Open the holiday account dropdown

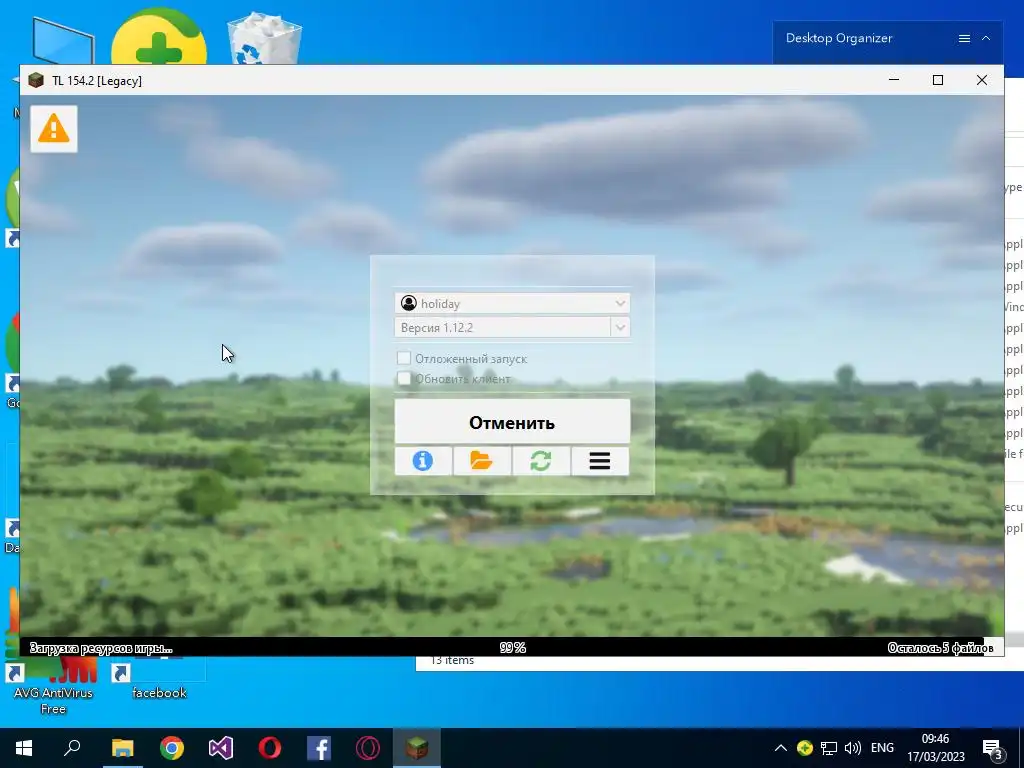coord(512,303)
